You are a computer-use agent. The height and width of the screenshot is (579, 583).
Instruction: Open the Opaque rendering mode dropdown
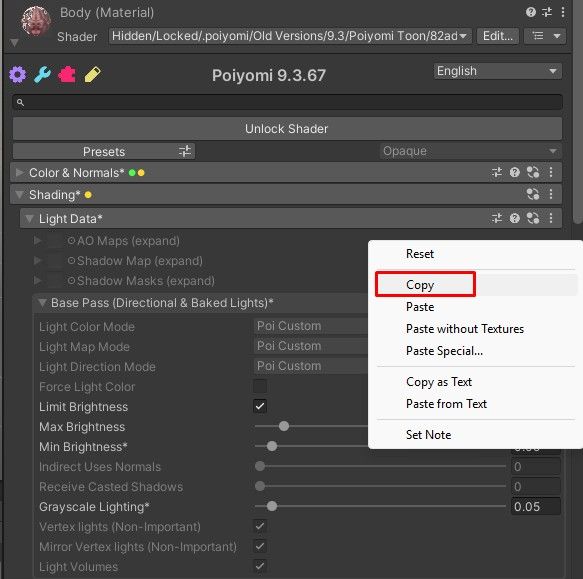click(x=470, y=151)
